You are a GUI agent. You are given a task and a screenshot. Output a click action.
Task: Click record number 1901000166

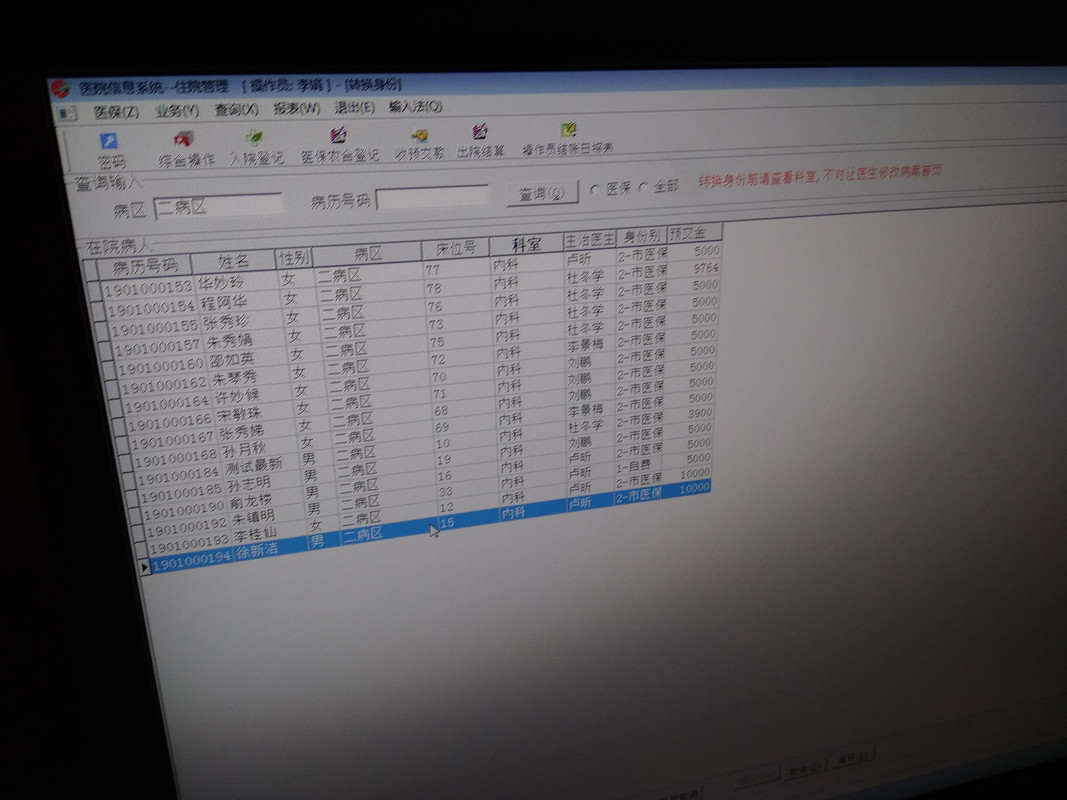(170, 422)
